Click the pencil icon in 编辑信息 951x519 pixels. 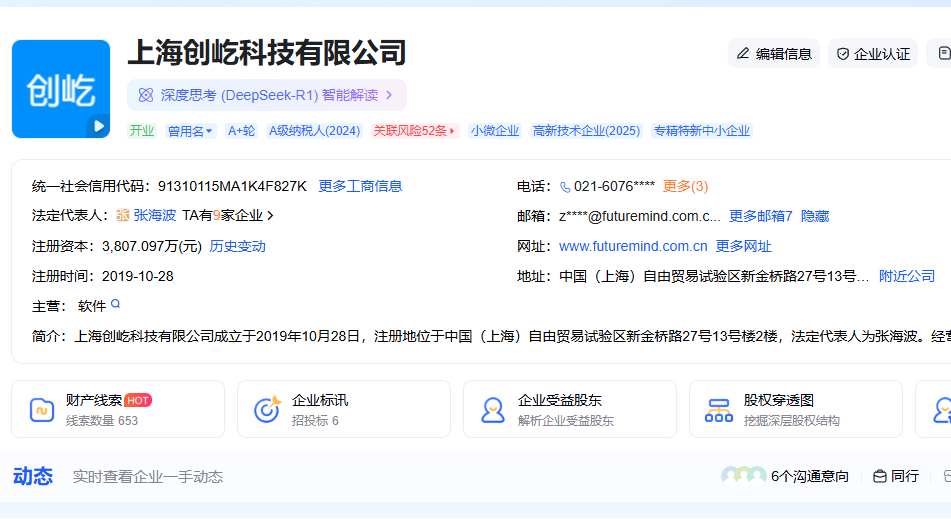(743, 53)
